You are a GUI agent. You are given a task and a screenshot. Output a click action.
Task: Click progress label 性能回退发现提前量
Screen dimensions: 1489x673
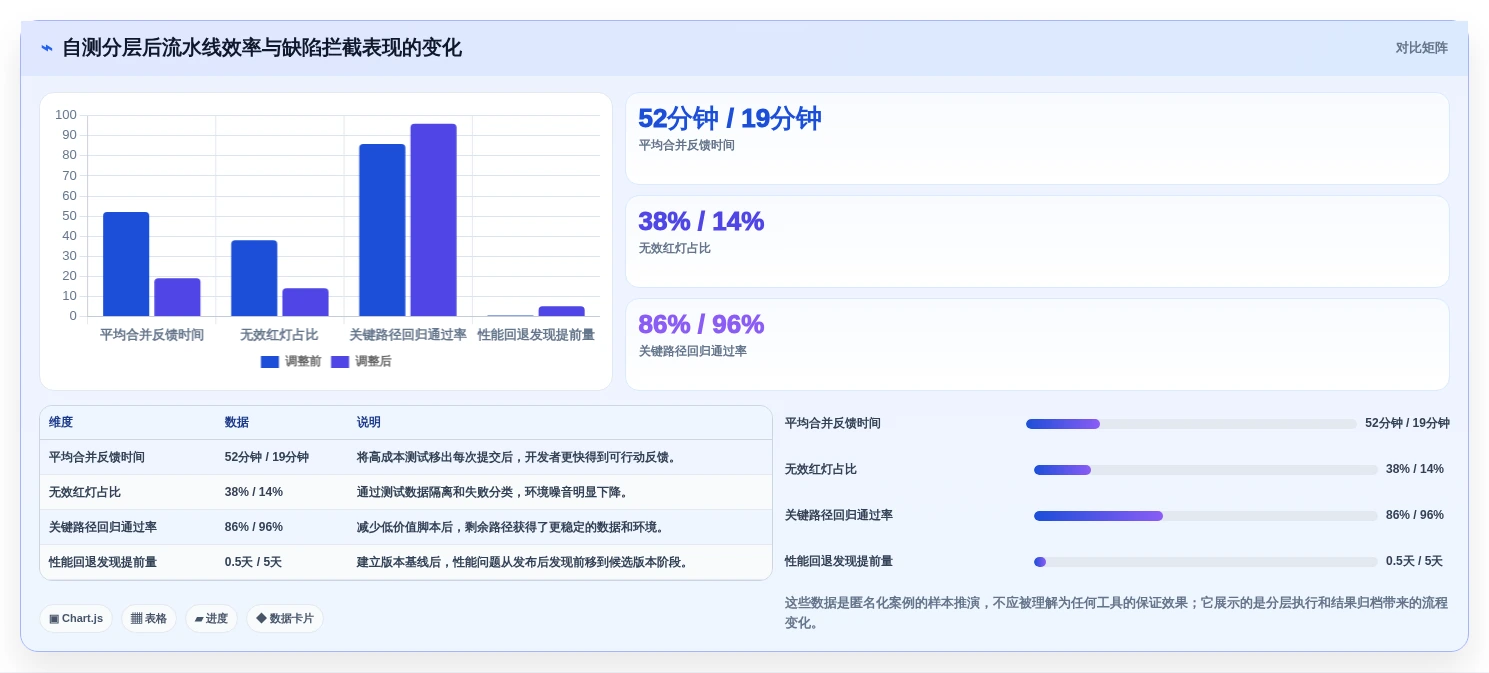click(x=839, y=562)
